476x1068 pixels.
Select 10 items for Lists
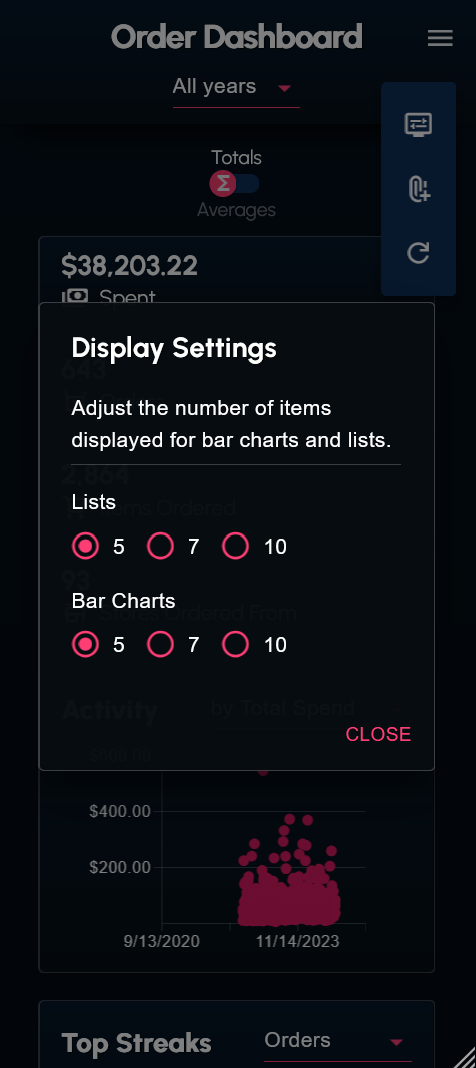(x=236, y=546)
